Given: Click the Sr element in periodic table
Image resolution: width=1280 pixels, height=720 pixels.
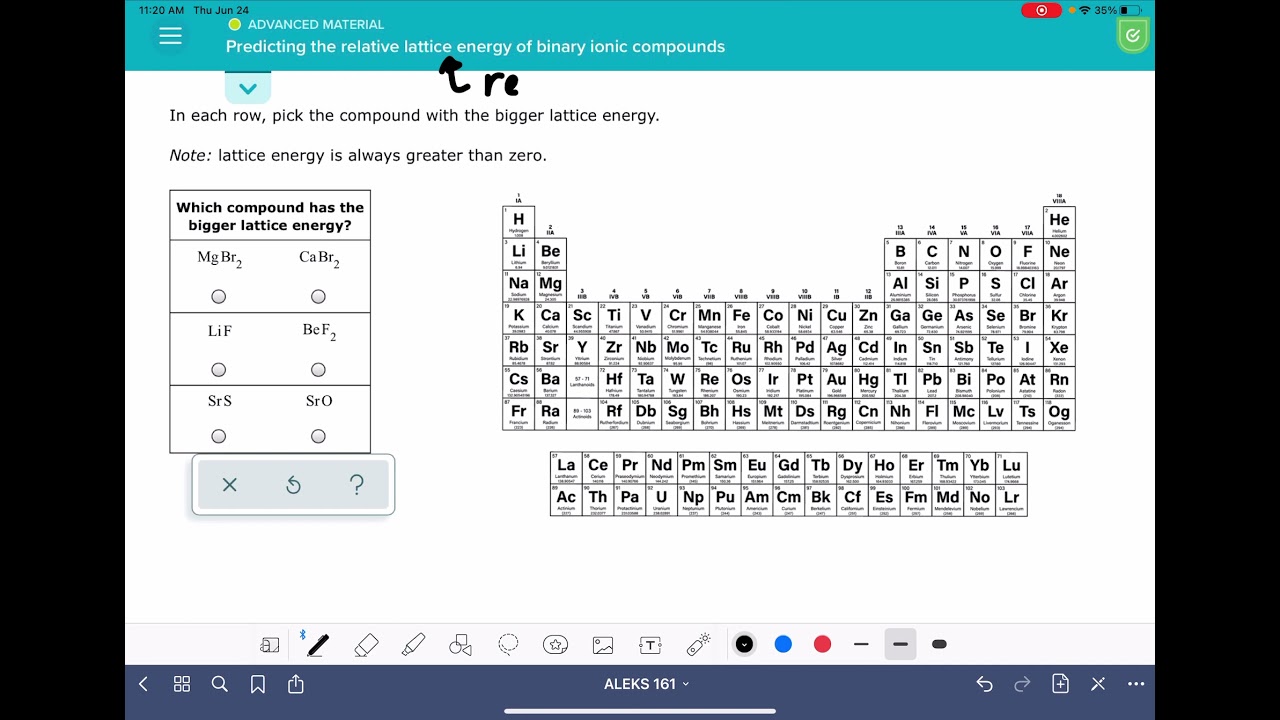Looking at the screenshot, I should 550,351.
